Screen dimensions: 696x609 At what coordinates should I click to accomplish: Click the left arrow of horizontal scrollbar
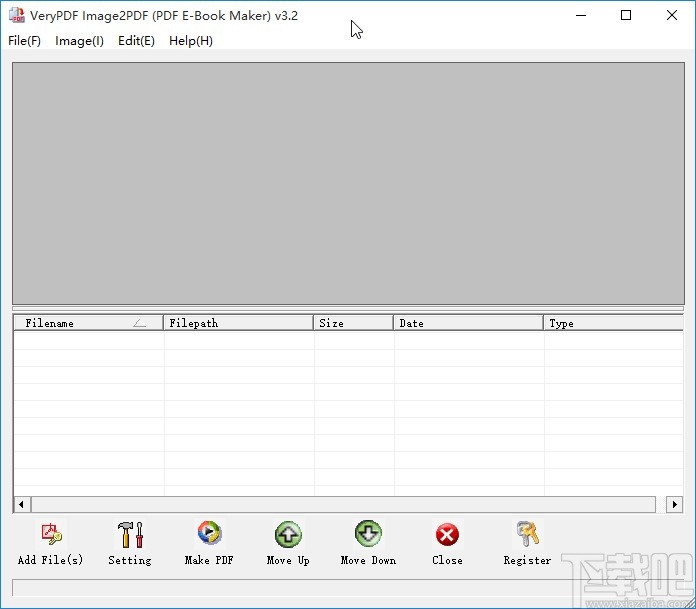(22, 504)
